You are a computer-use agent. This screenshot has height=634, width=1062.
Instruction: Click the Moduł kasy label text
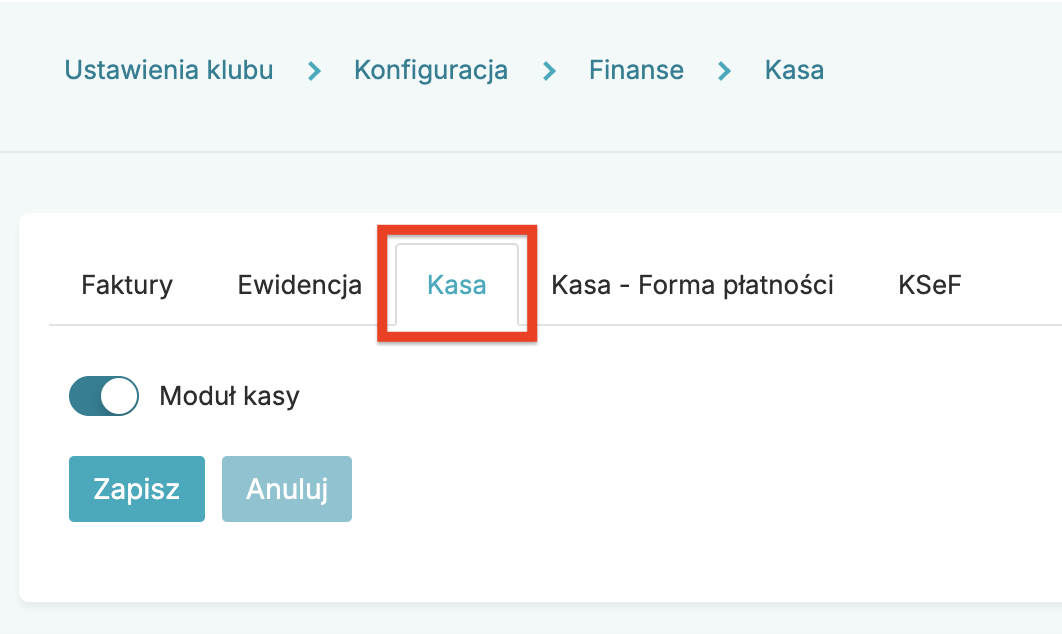(x=229, y=396)
